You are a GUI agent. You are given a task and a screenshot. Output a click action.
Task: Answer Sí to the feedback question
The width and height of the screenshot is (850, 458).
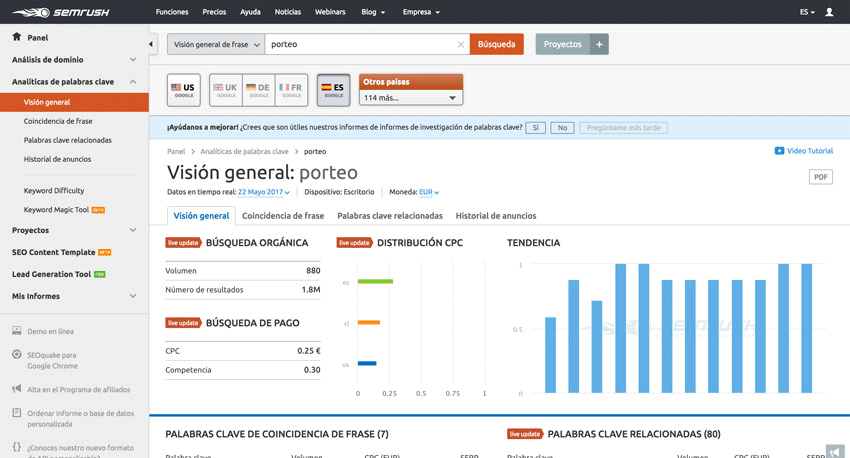(x=536, y=128)
